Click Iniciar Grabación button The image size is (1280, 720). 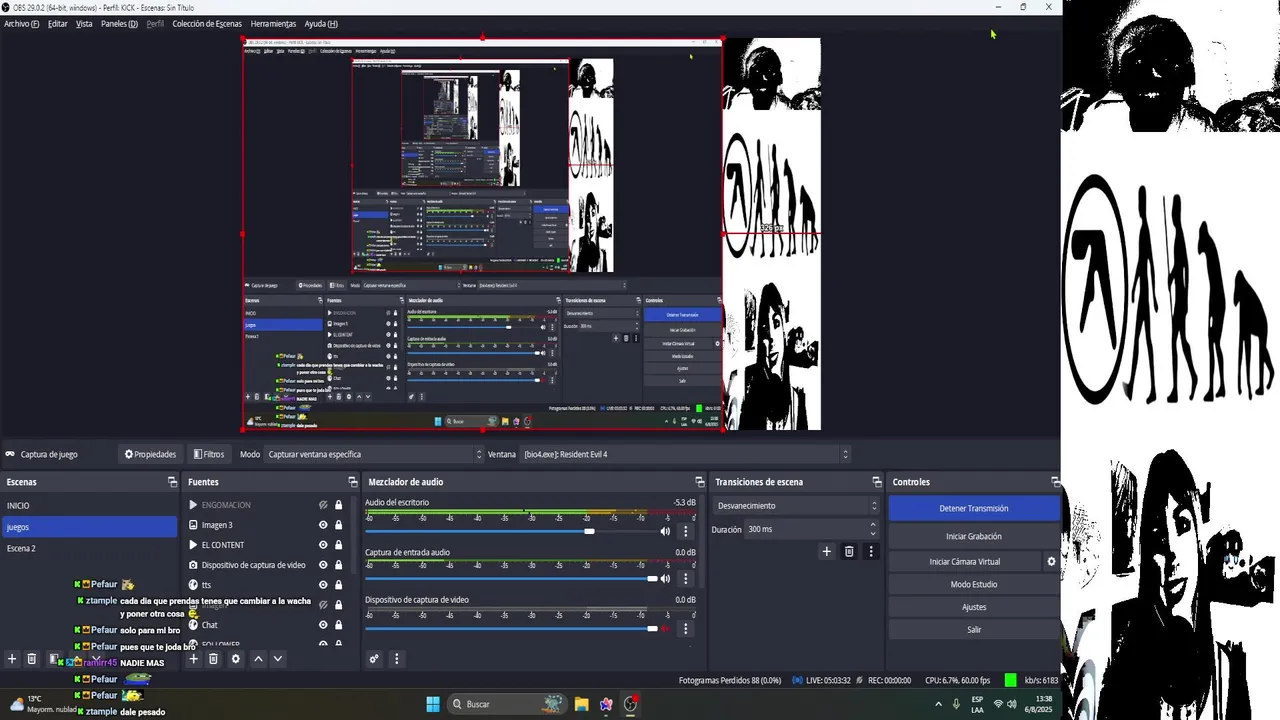pyautogui.click(x=973, y=536)
